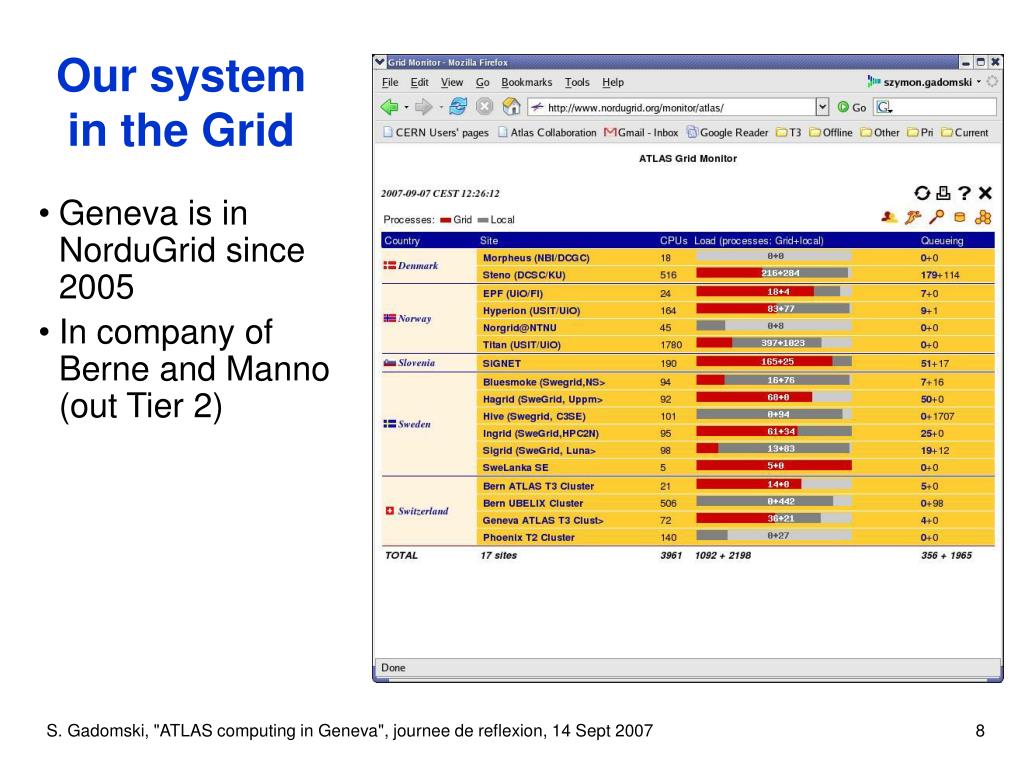The height and width of the screenshot is (768, 1024).
Task: Go to the Home page icon
Action: click(511, 106)
